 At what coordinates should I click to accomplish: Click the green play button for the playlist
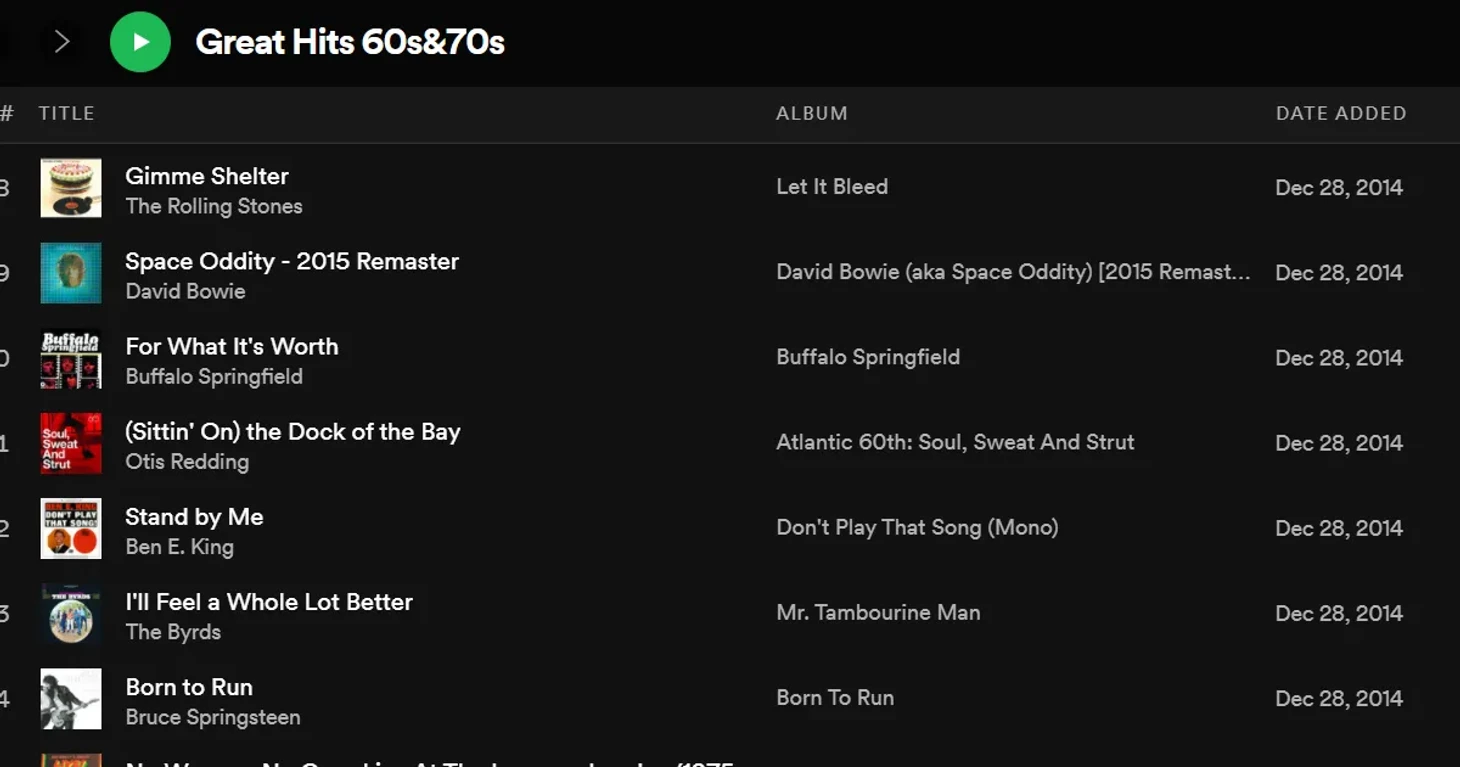tap(140, 42)
